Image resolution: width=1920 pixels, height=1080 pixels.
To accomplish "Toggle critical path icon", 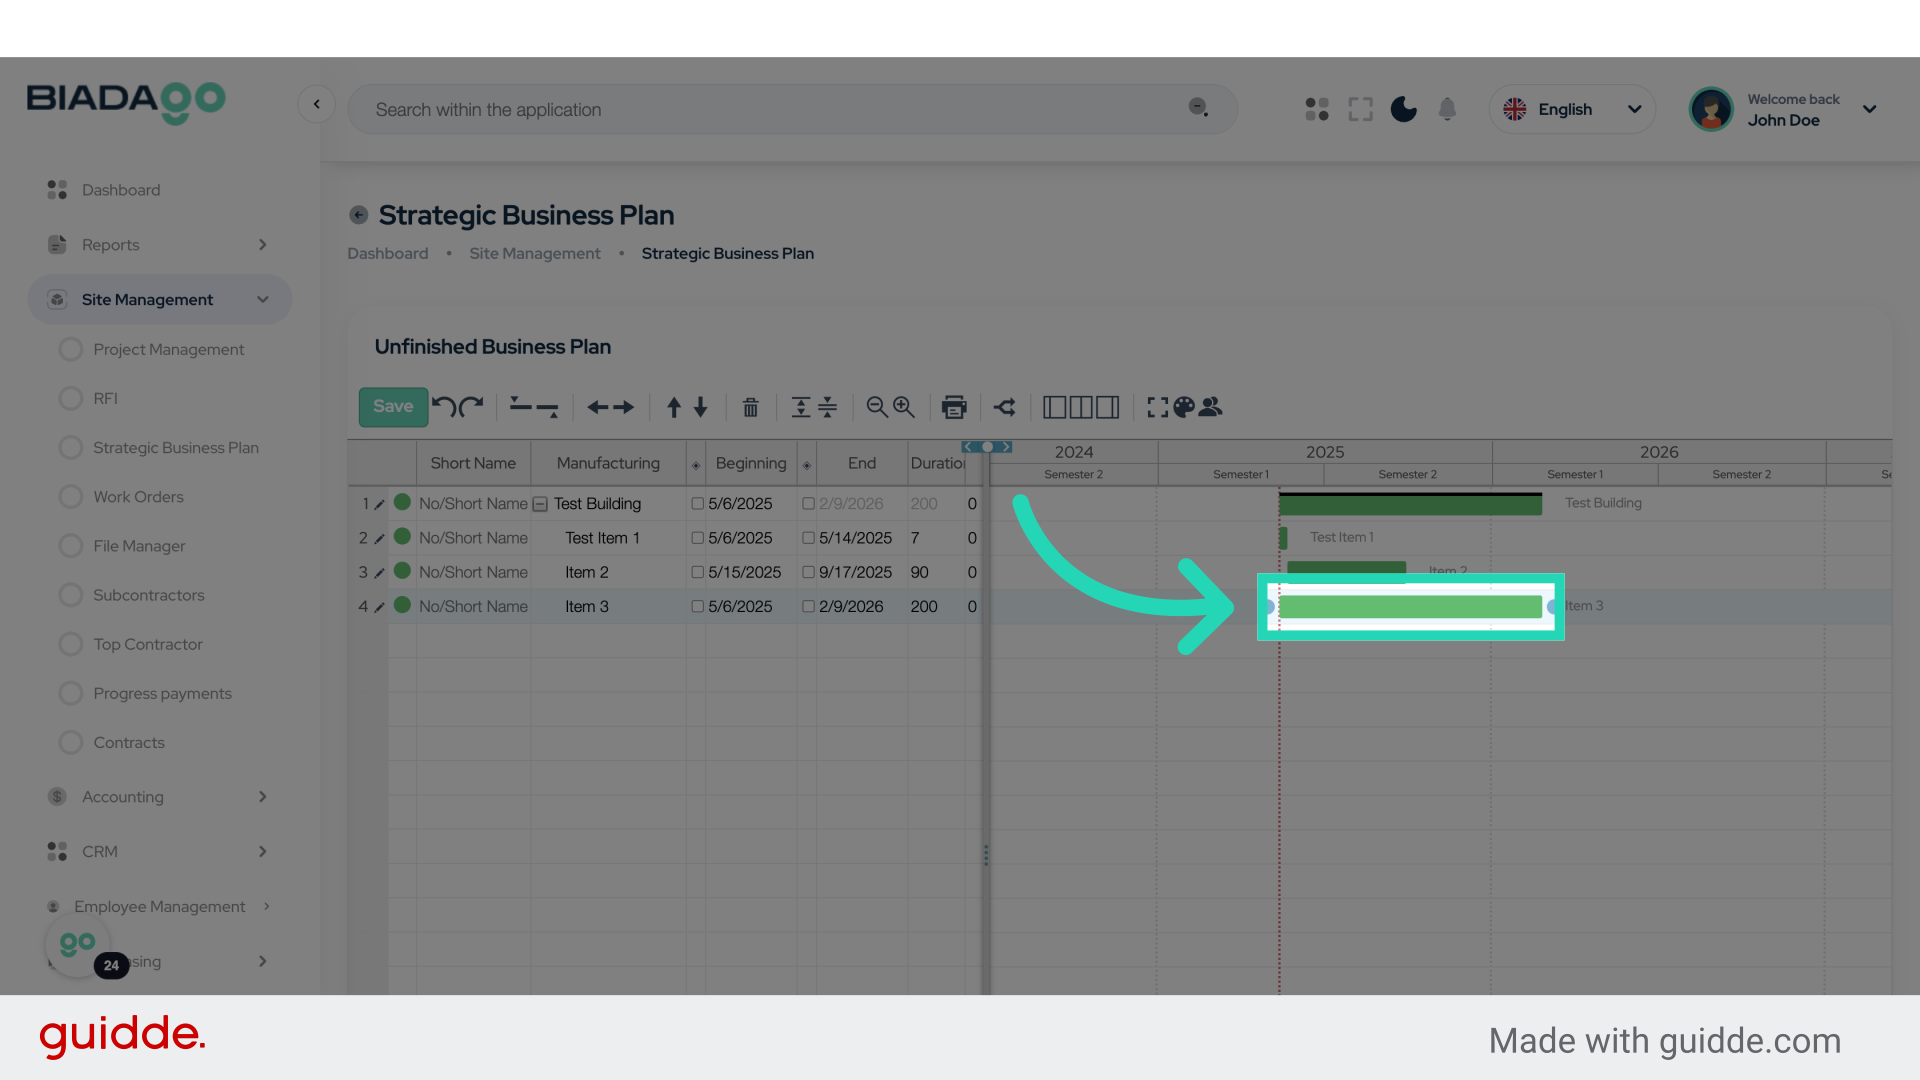I will pyautogui.click(x=1005, y=407).
